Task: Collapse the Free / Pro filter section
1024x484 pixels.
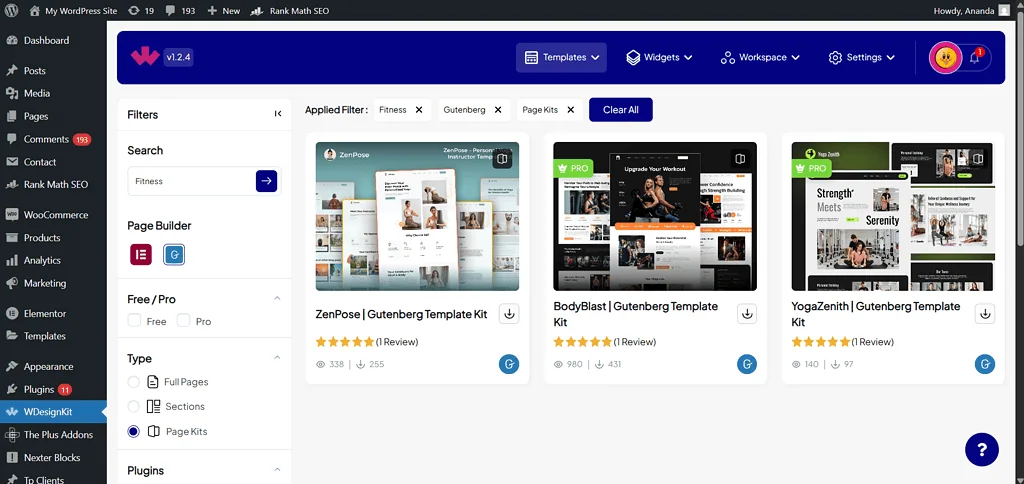Action: [x=277, y=299]
